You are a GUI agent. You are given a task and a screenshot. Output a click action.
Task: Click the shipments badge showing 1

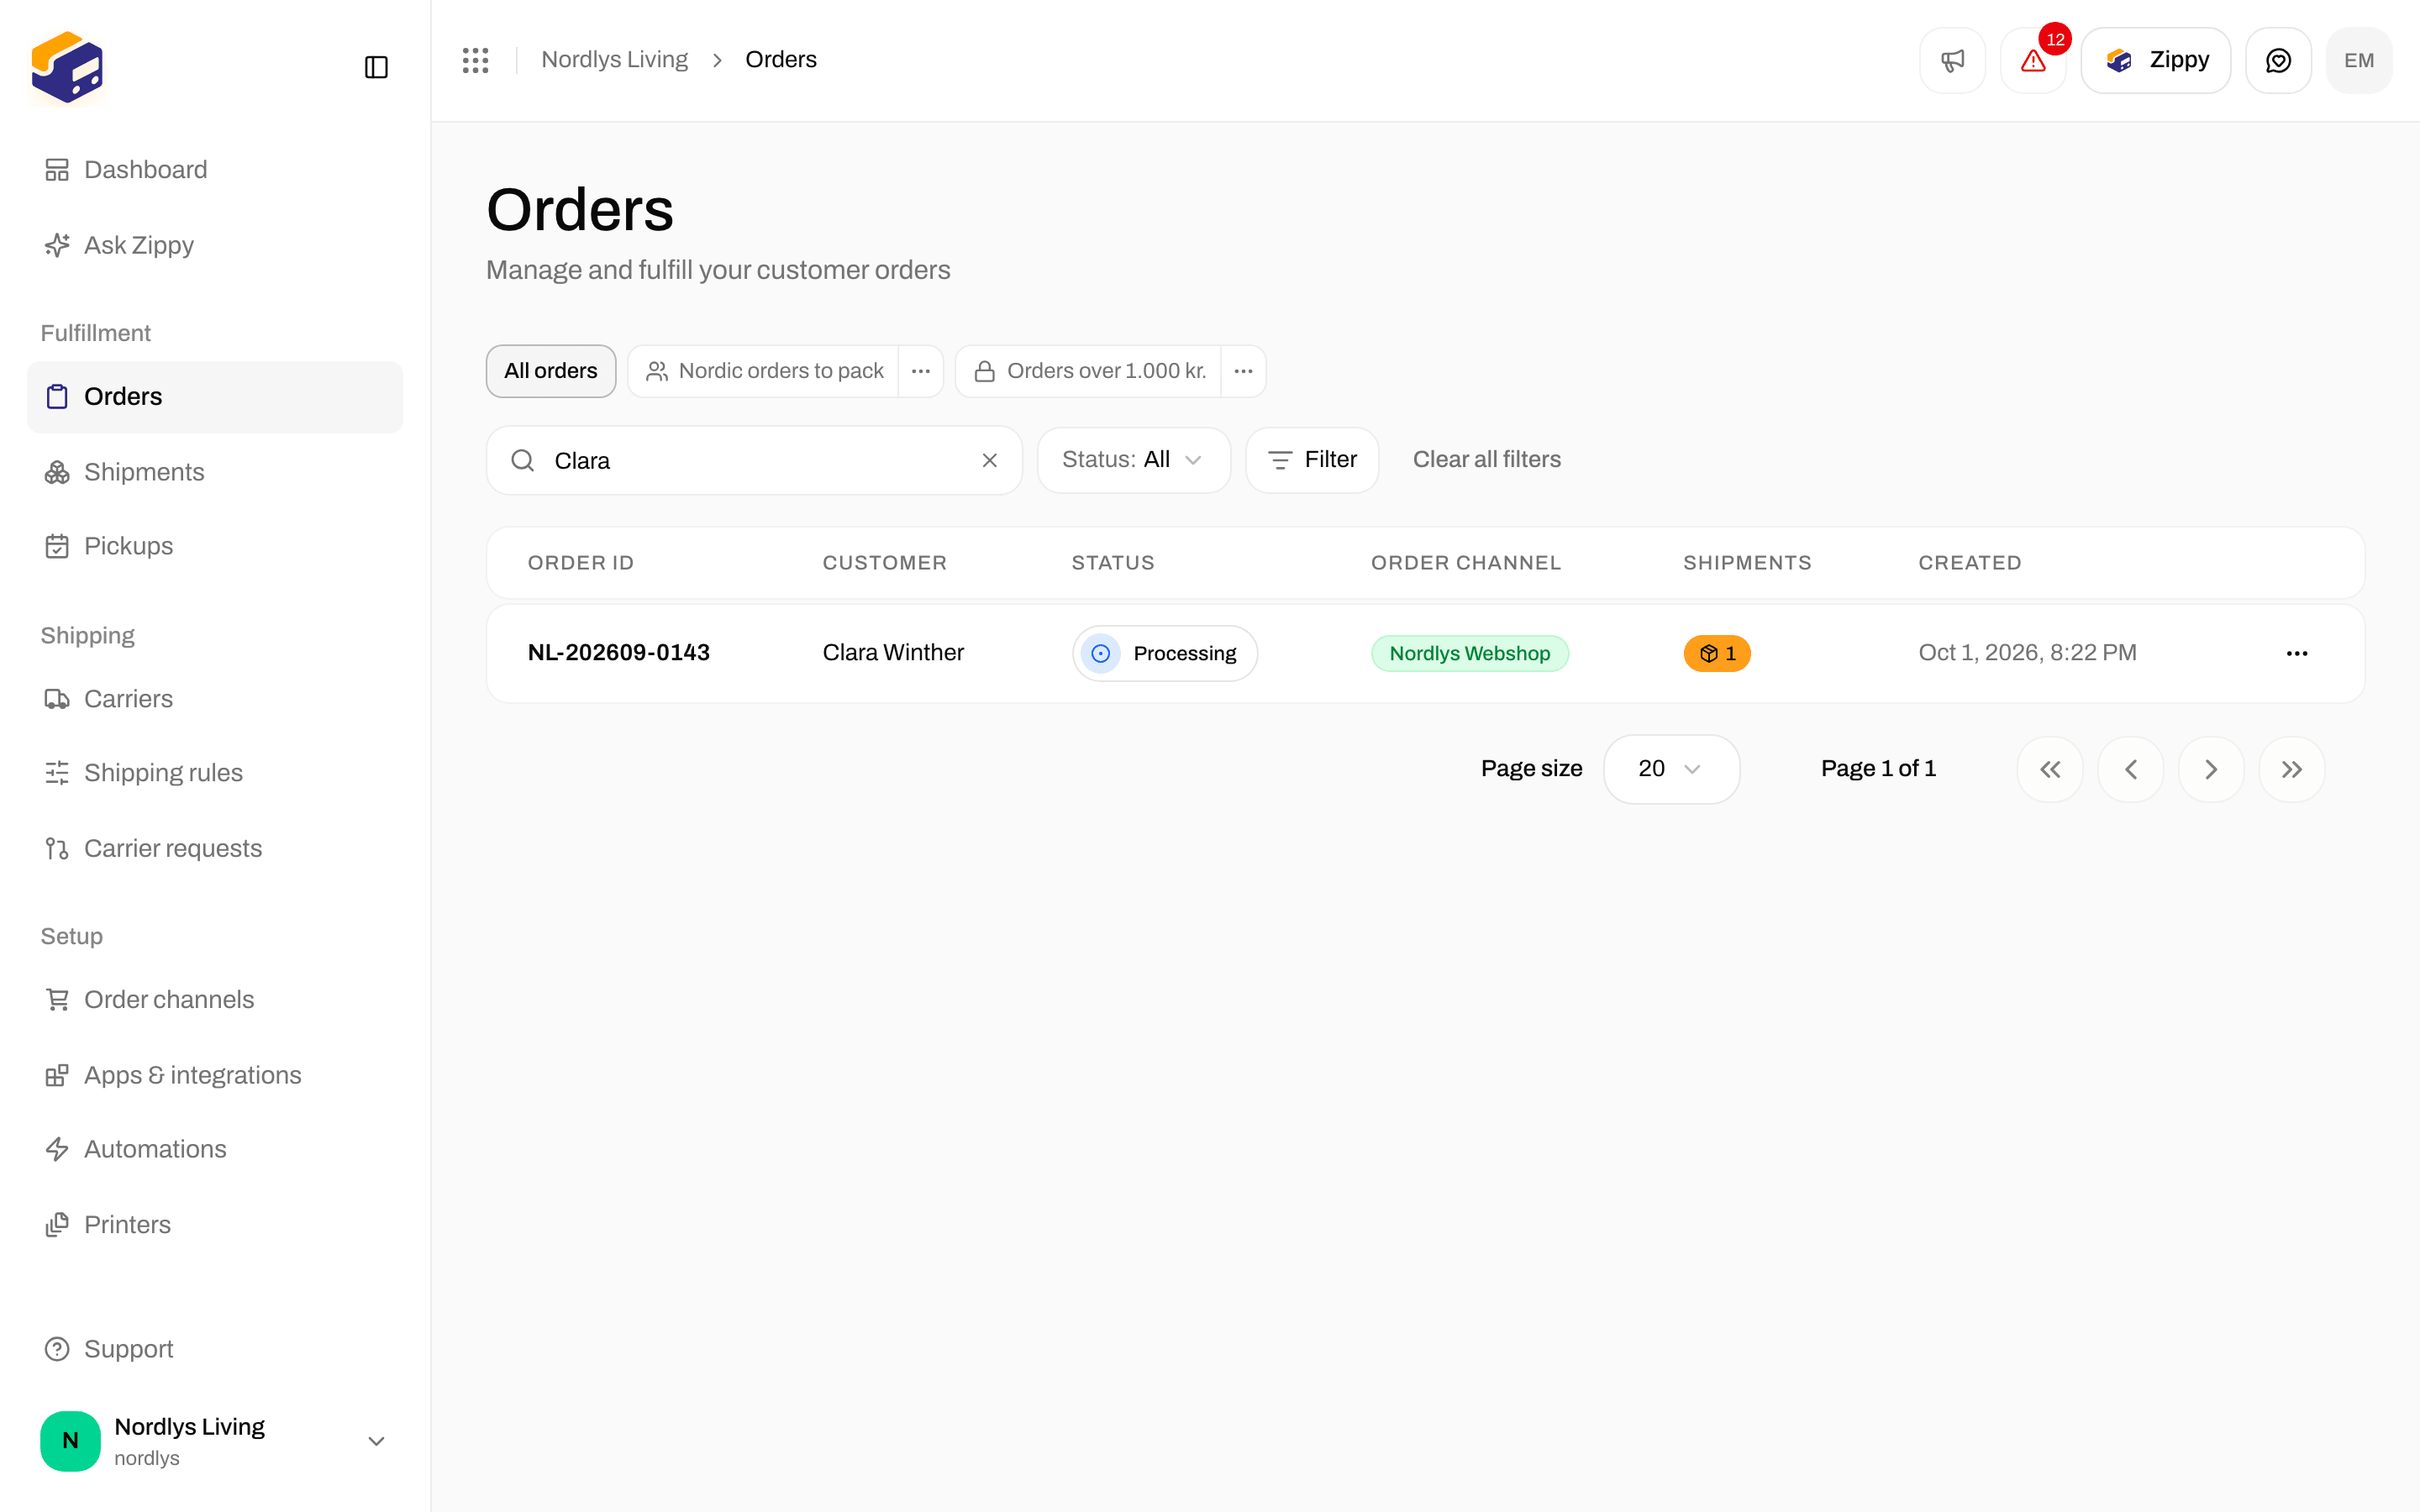1717,653
